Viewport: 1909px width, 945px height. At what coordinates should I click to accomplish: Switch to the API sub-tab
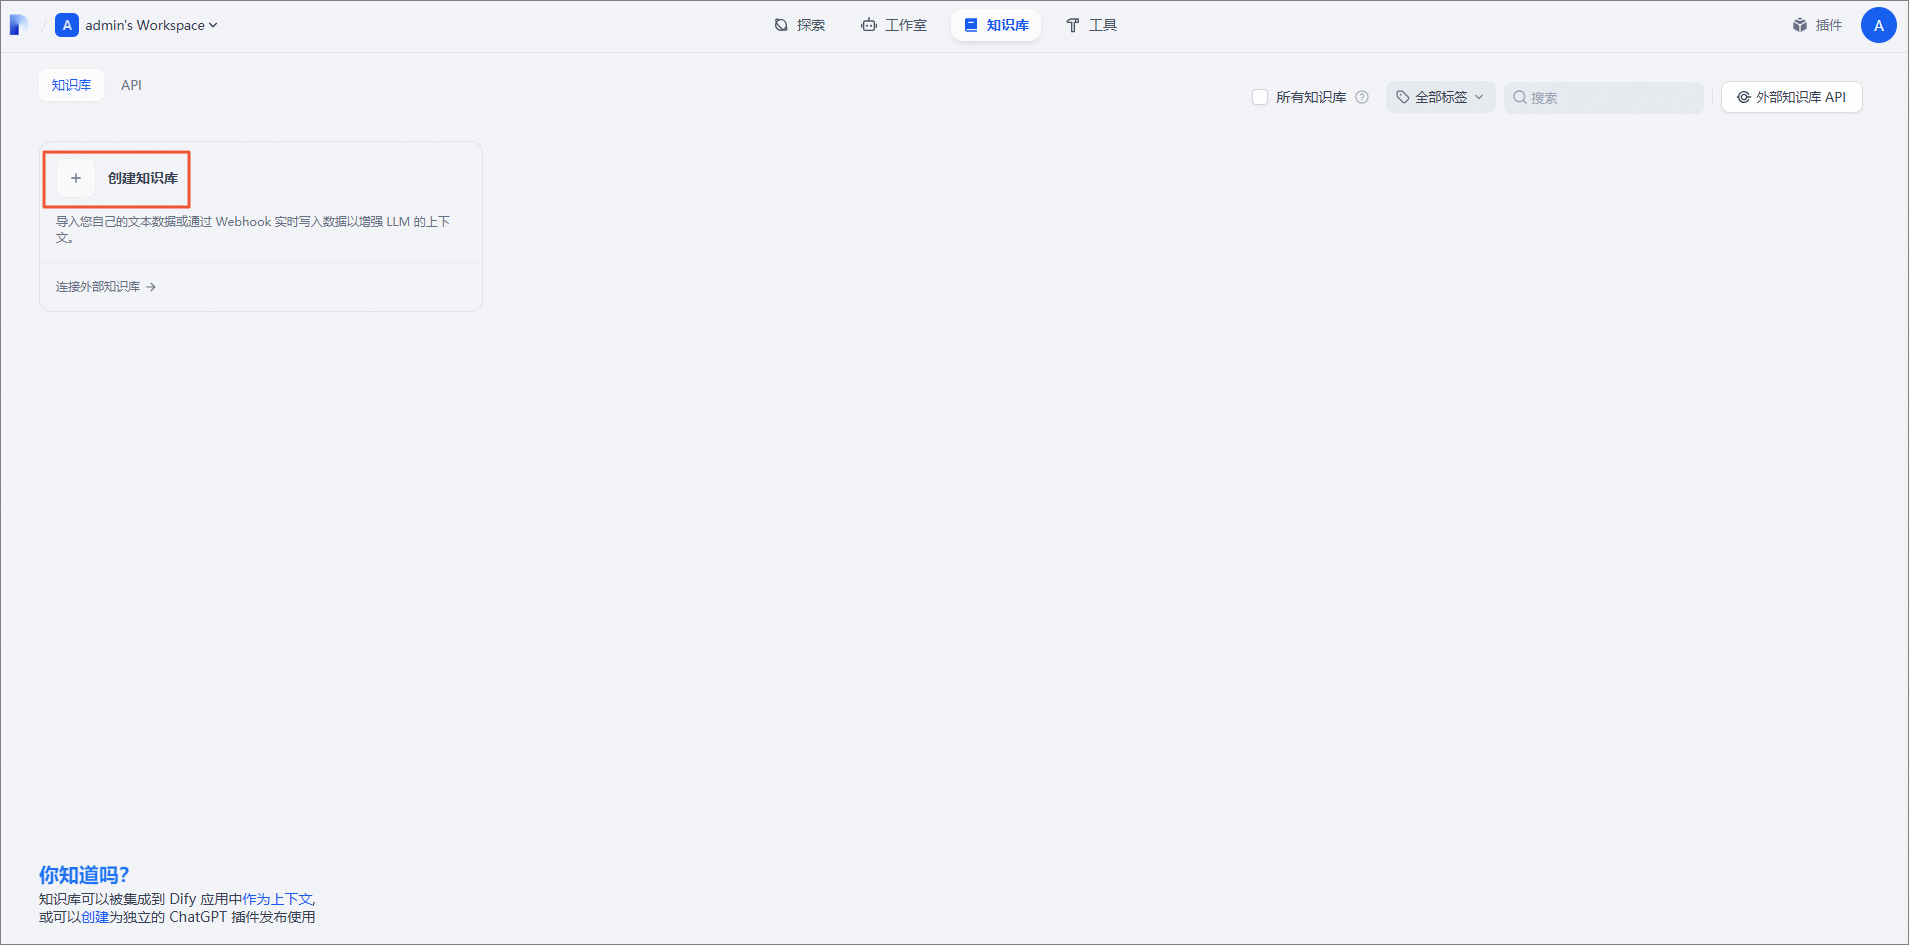(131, 85)
